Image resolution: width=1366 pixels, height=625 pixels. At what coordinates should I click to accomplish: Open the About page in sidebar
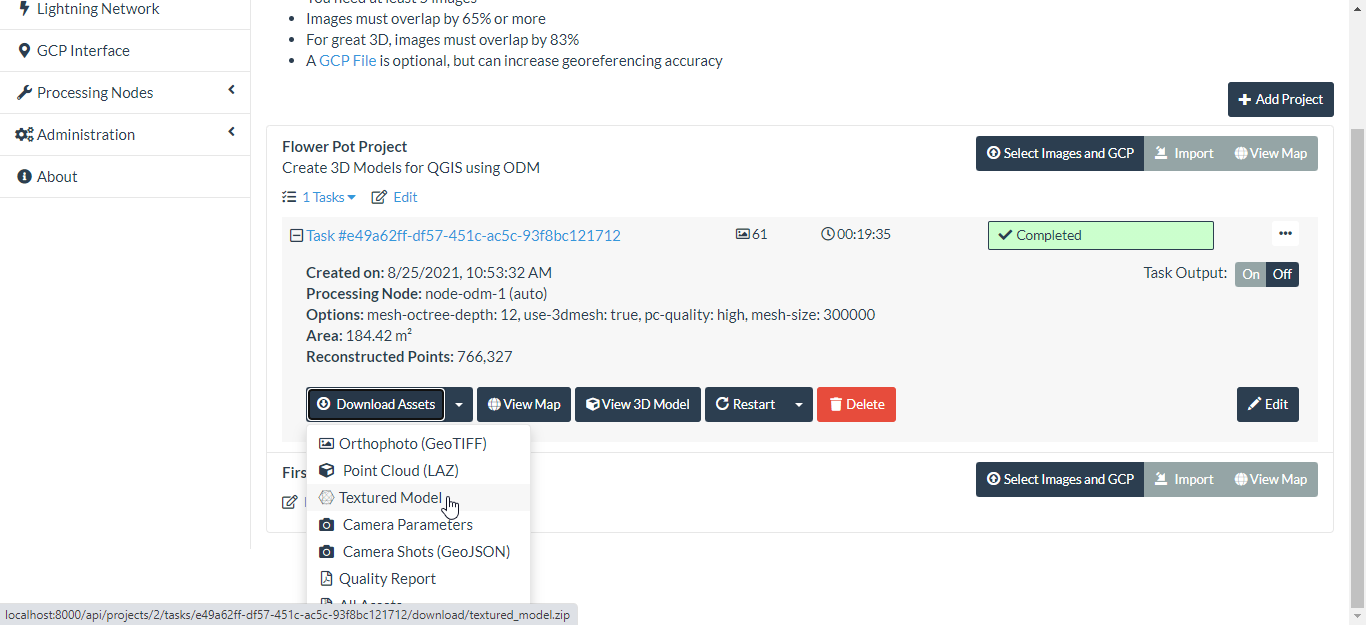click(57, 177)
